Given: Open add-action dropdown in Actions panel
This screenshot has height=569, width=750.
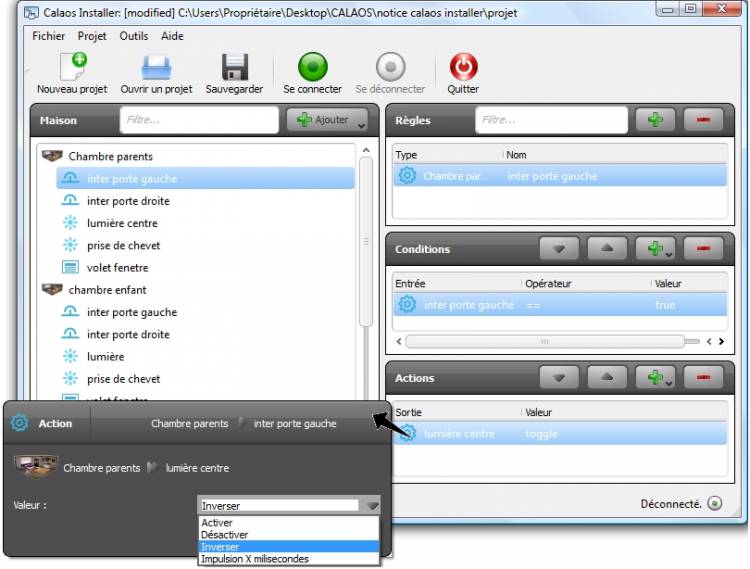Looking at the screenshot, I should pos(656,377).
